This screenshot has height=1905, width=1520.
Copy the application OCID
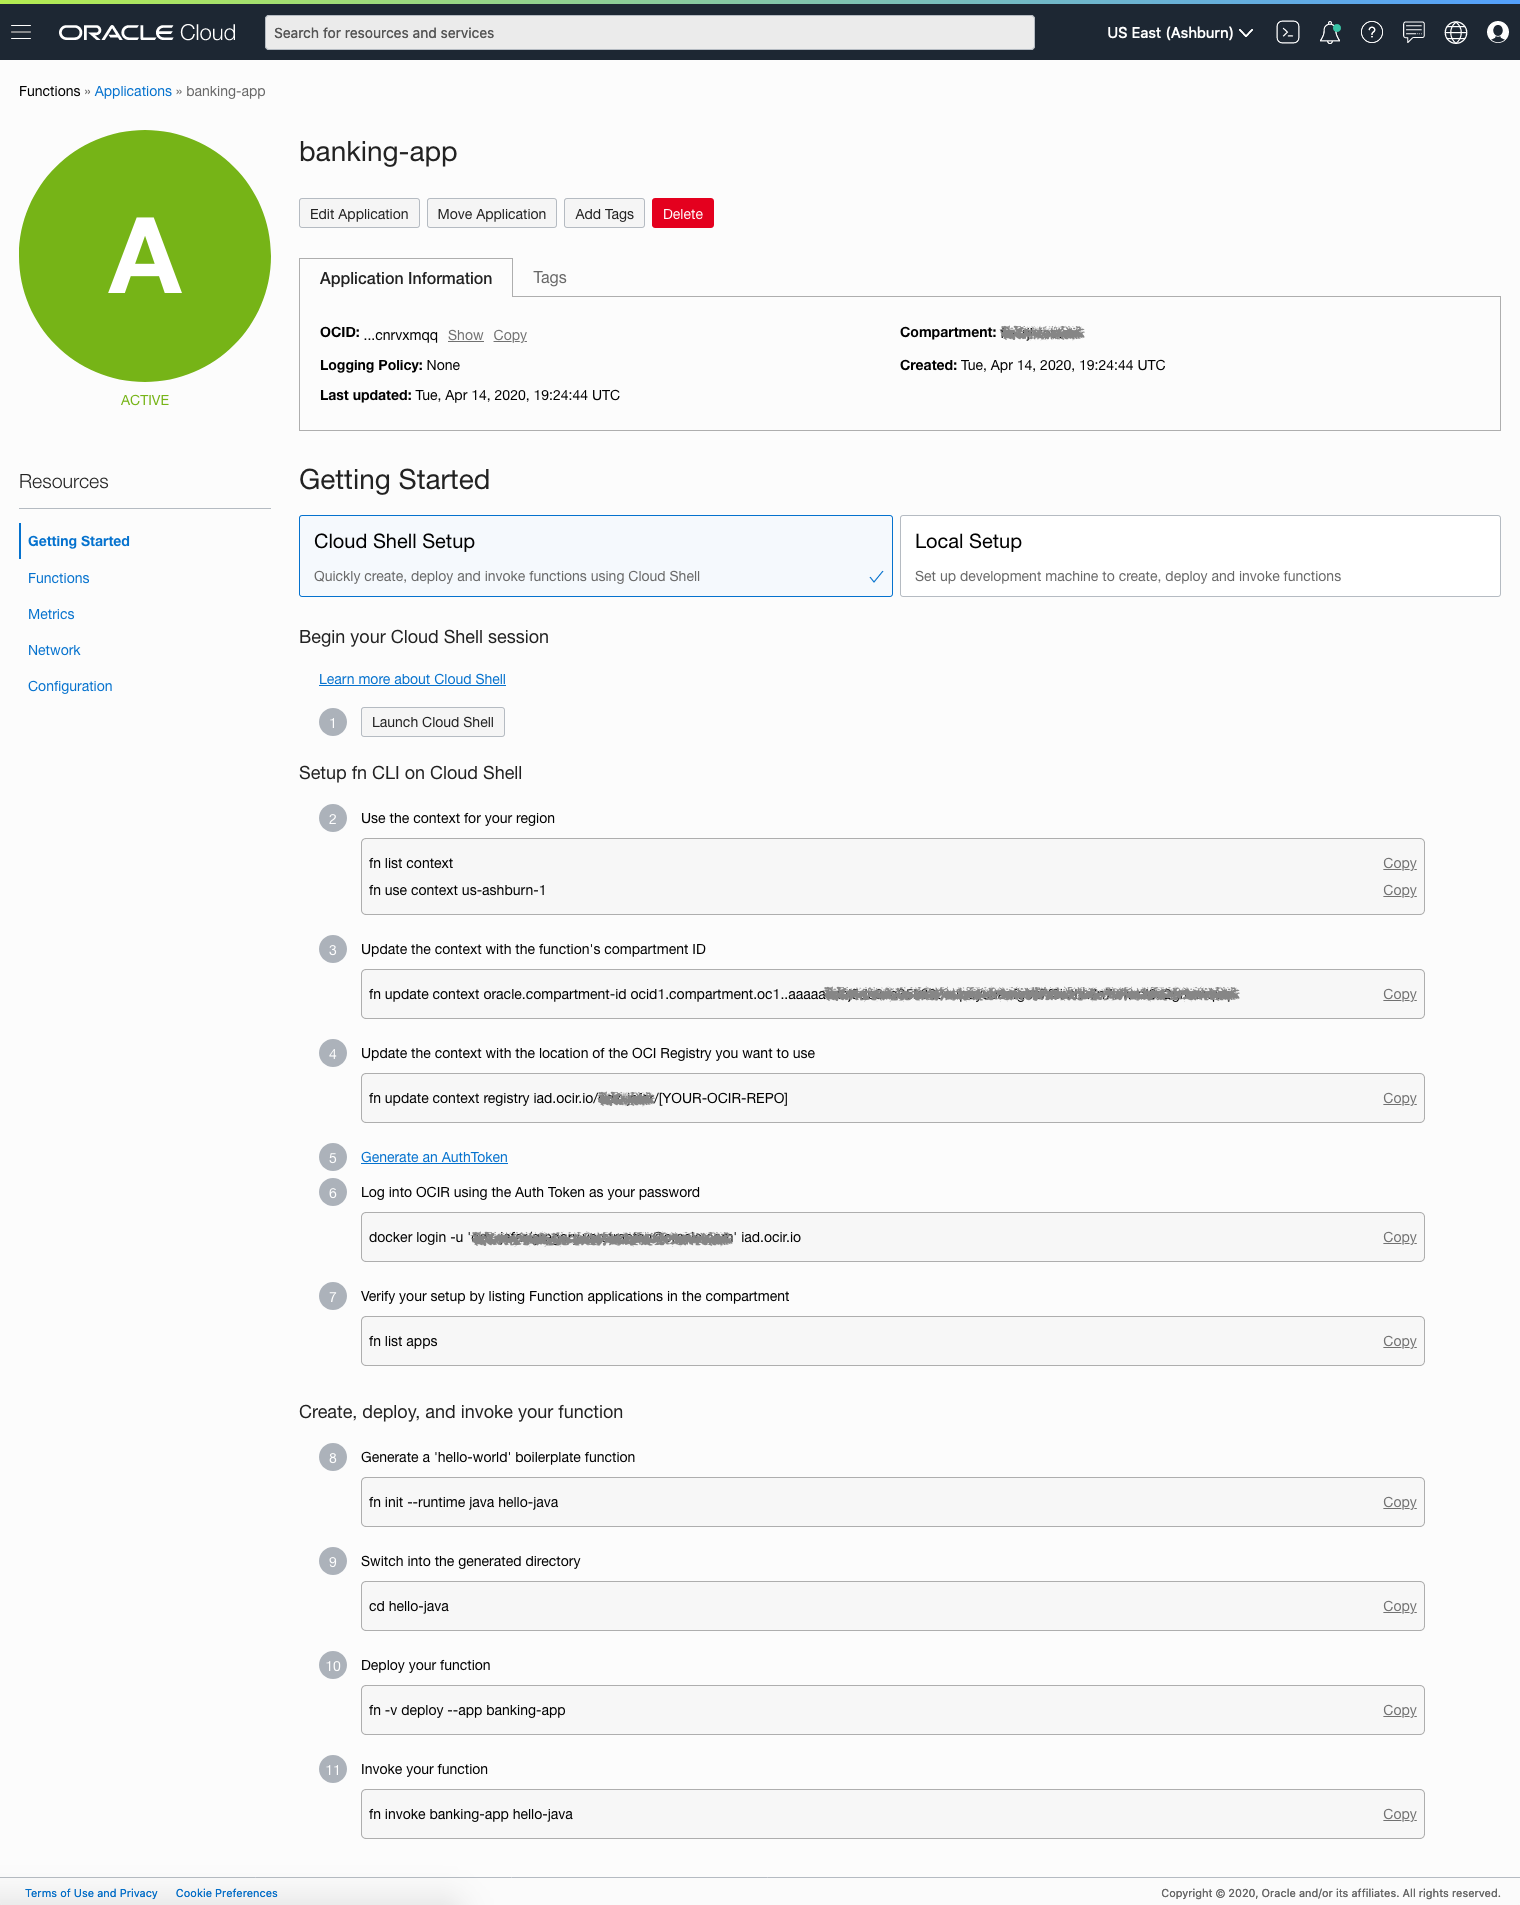click(510, 335)
